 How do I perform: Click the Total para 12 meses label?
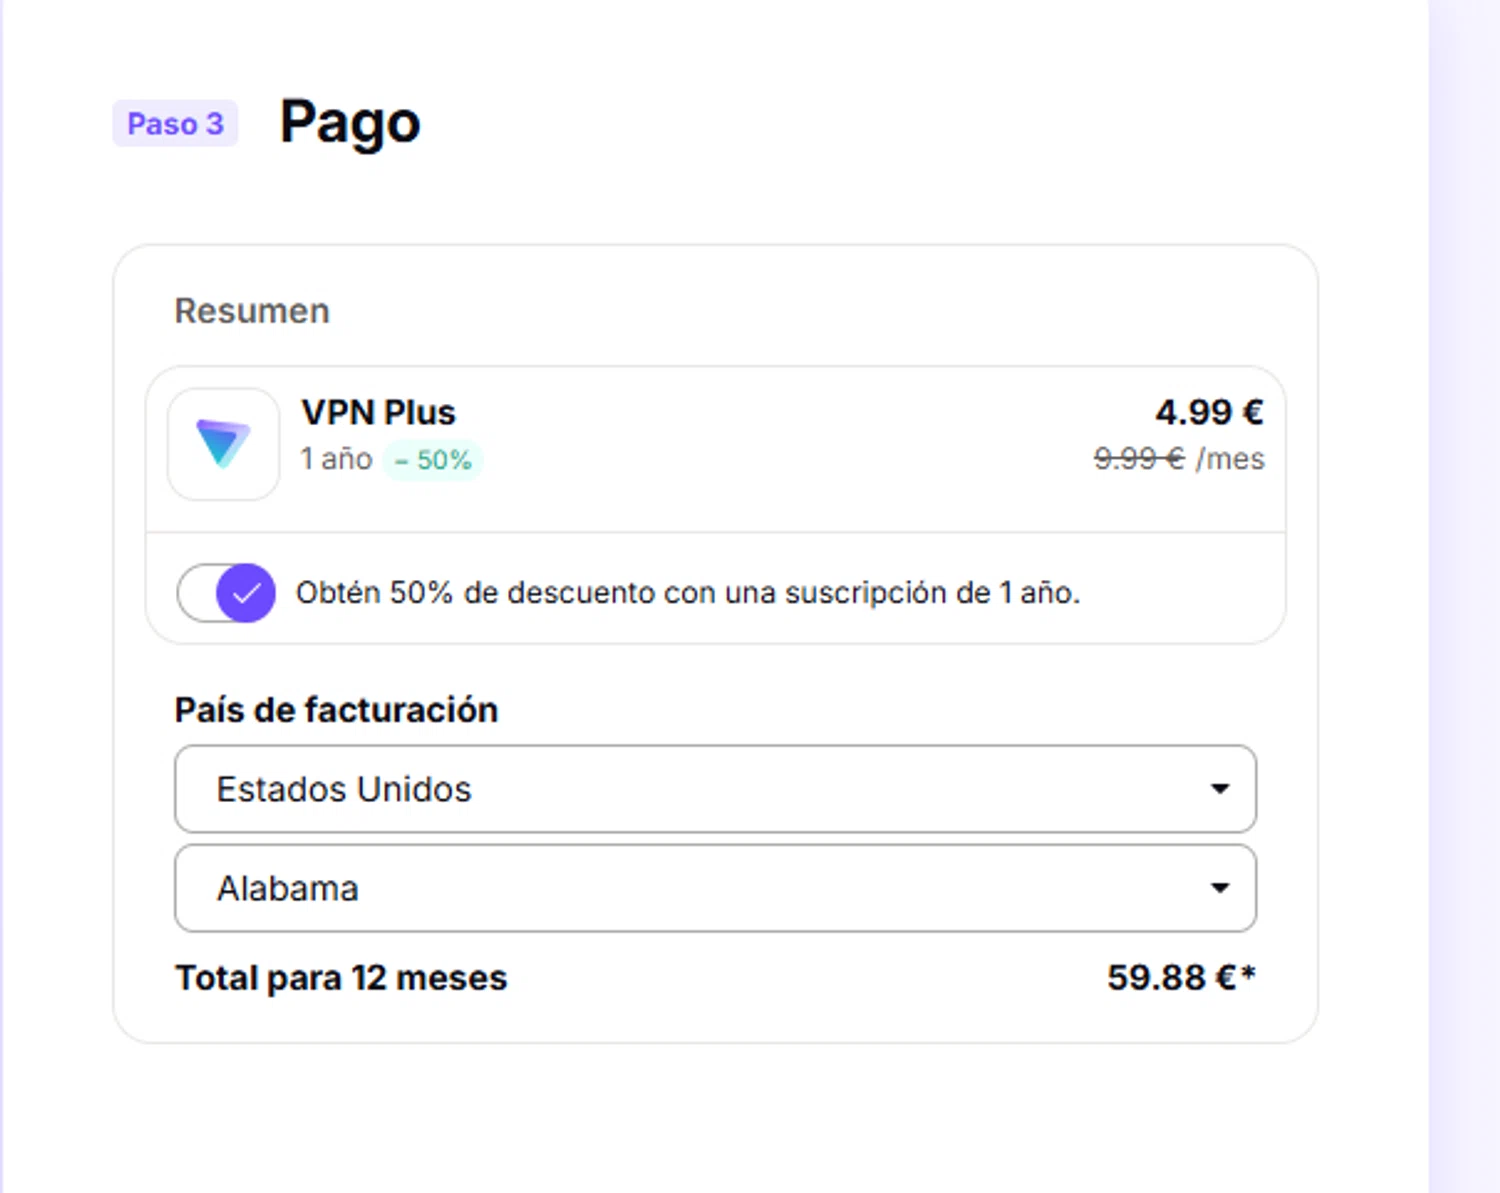341,977
